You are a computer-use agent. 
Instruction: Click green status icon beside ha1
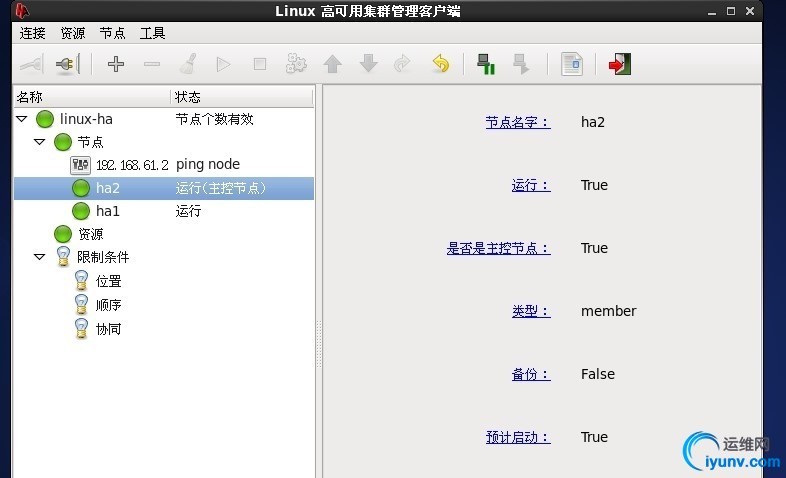[x=81, y=211]
